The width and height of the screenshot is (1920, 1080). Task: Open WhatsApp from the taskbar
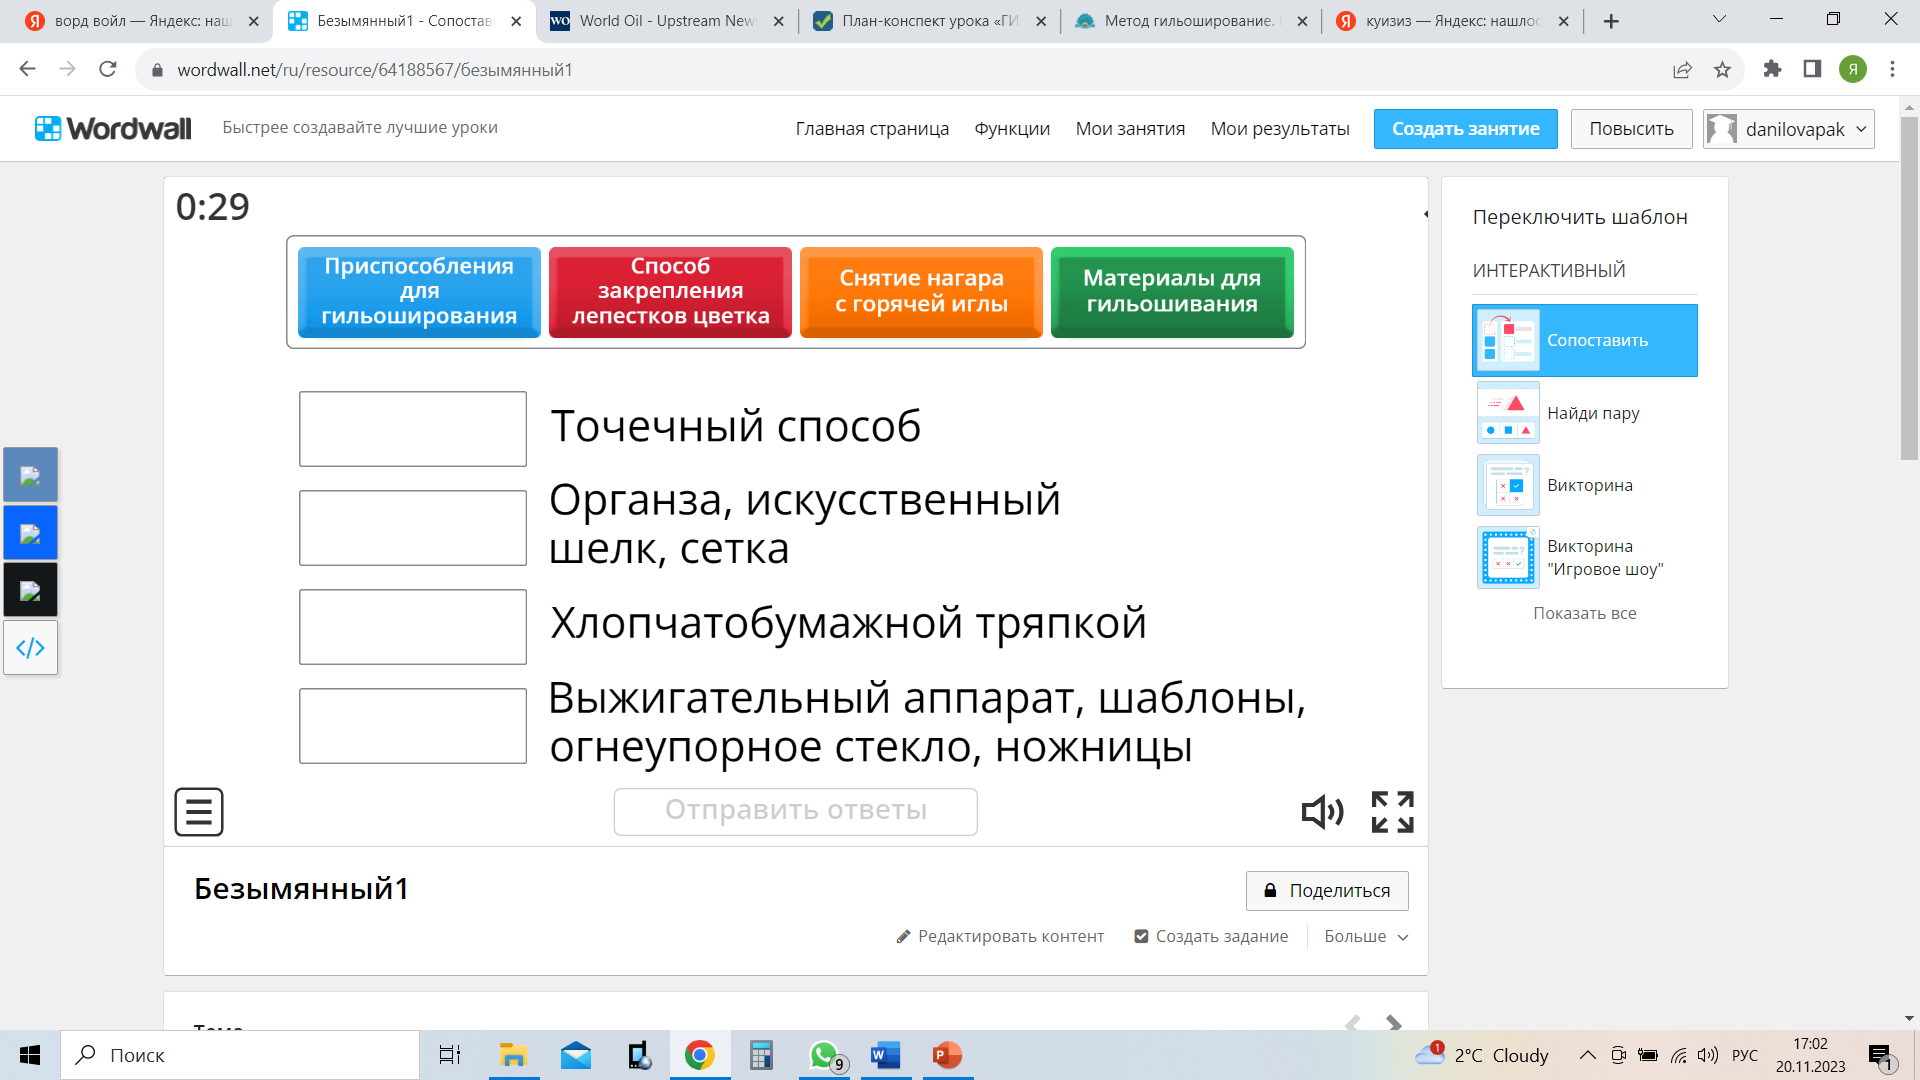(824, 1055)
